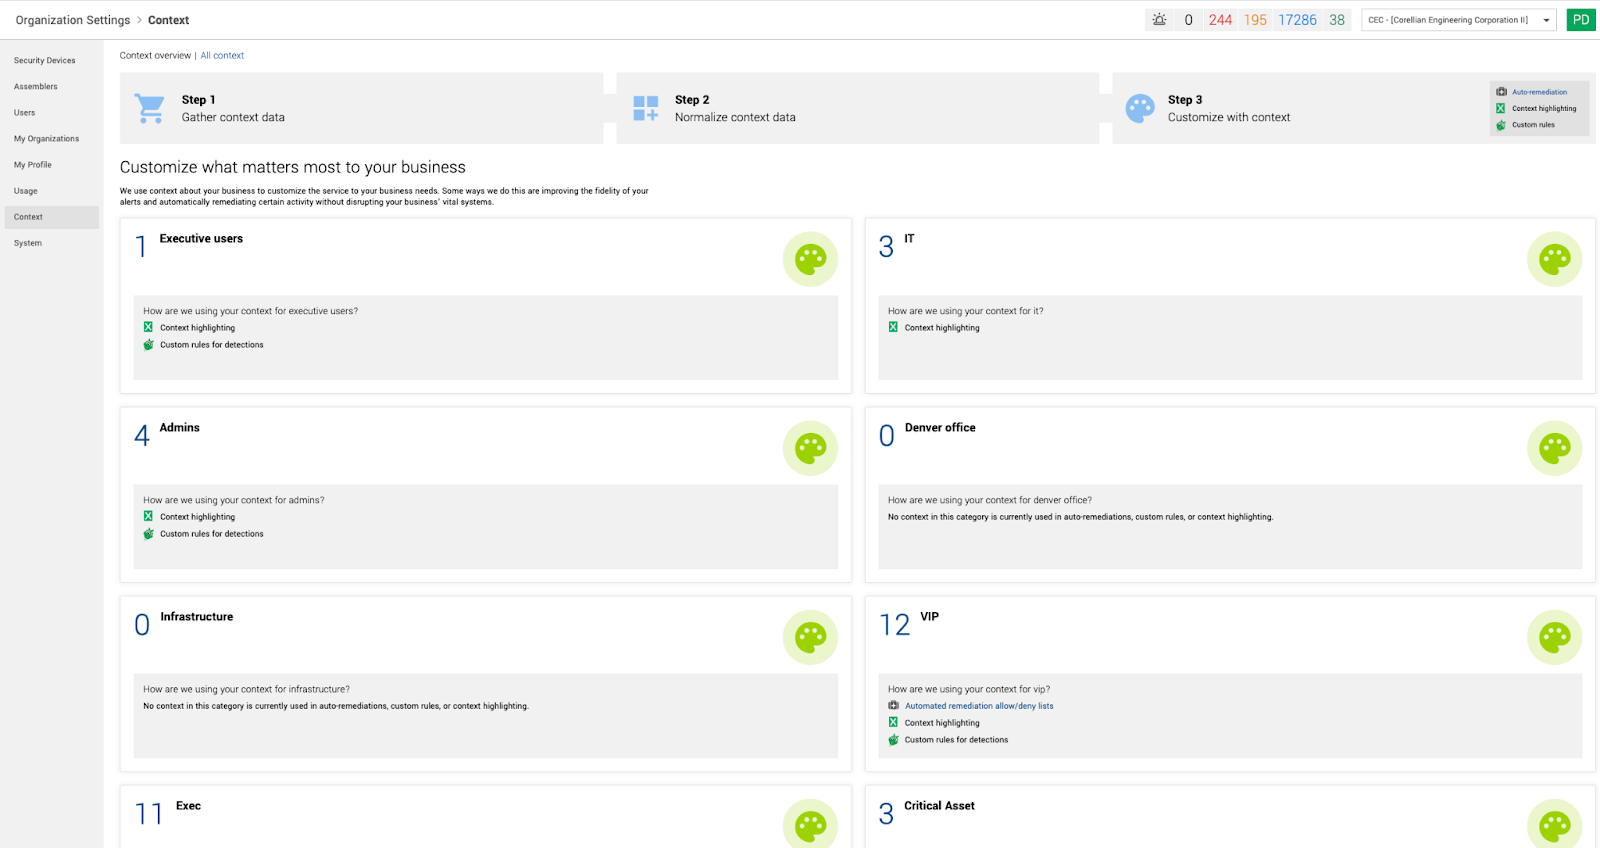Click red 244 alert count

pos(1220,20)
